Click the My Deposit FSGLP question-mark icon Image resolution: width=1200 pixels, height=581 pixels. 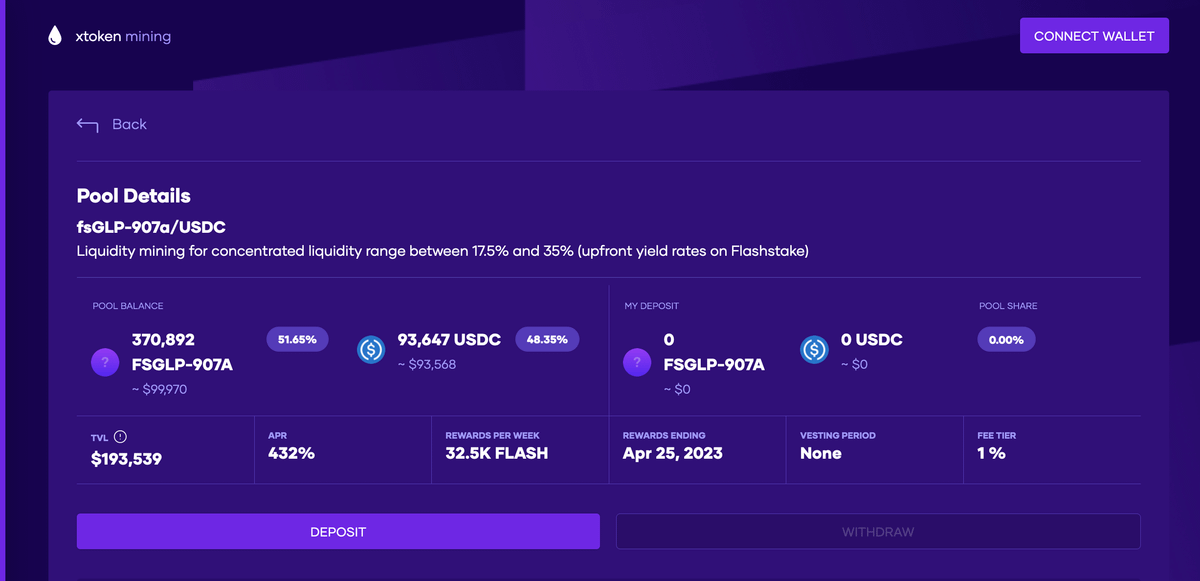click(637, 362)
